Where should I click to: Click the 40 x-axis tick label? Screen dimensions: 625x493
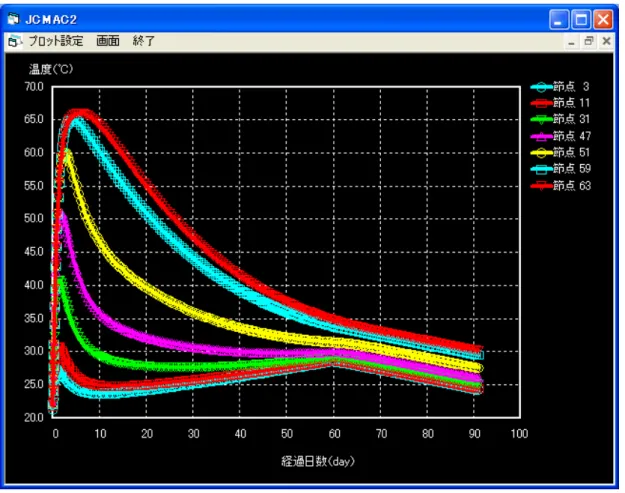[x=240, y=434]
